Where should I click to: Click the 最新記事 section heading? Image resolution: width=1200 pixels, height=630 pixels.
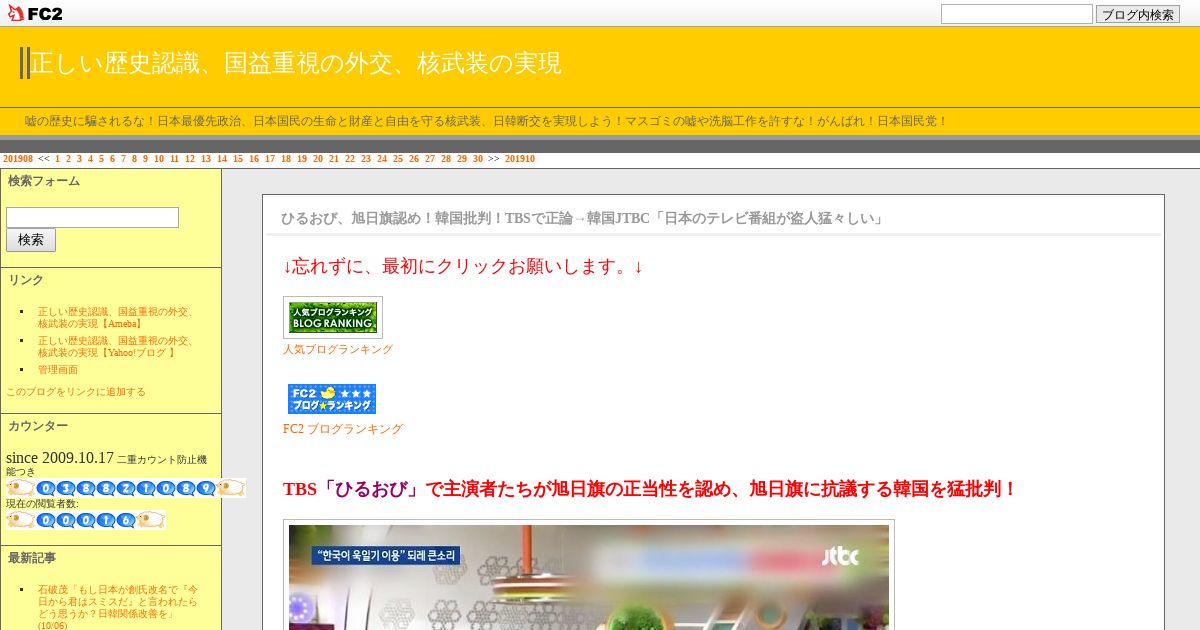click(32, 558)
